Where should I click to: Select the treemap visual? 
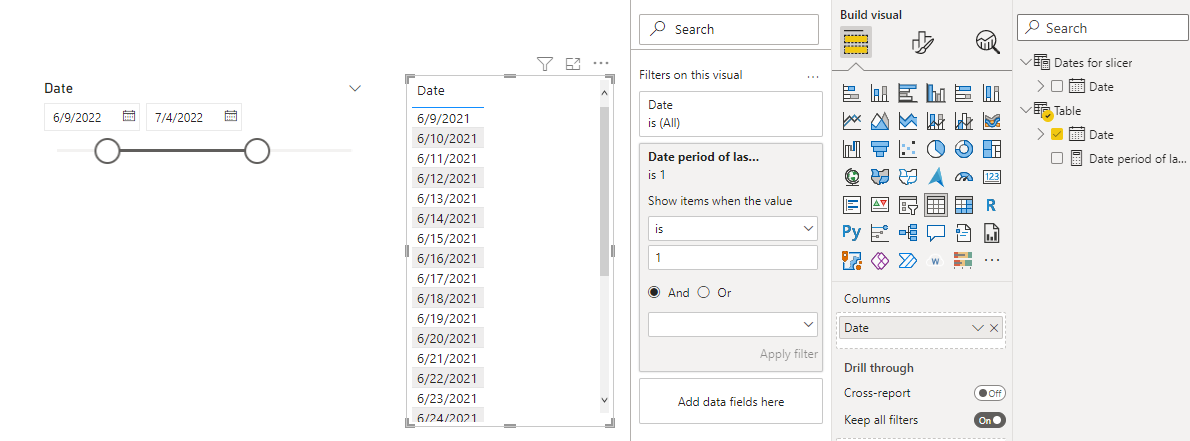tap(992, 149)
